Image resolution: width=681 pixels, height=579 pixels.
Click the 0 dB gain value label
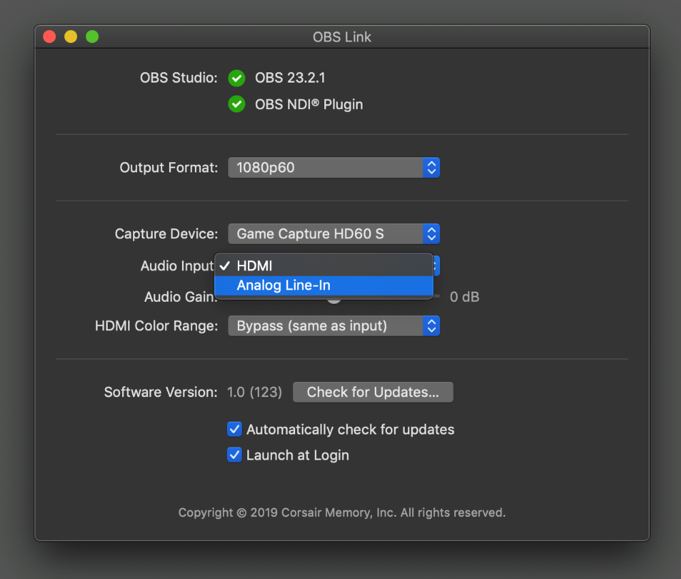464,297
